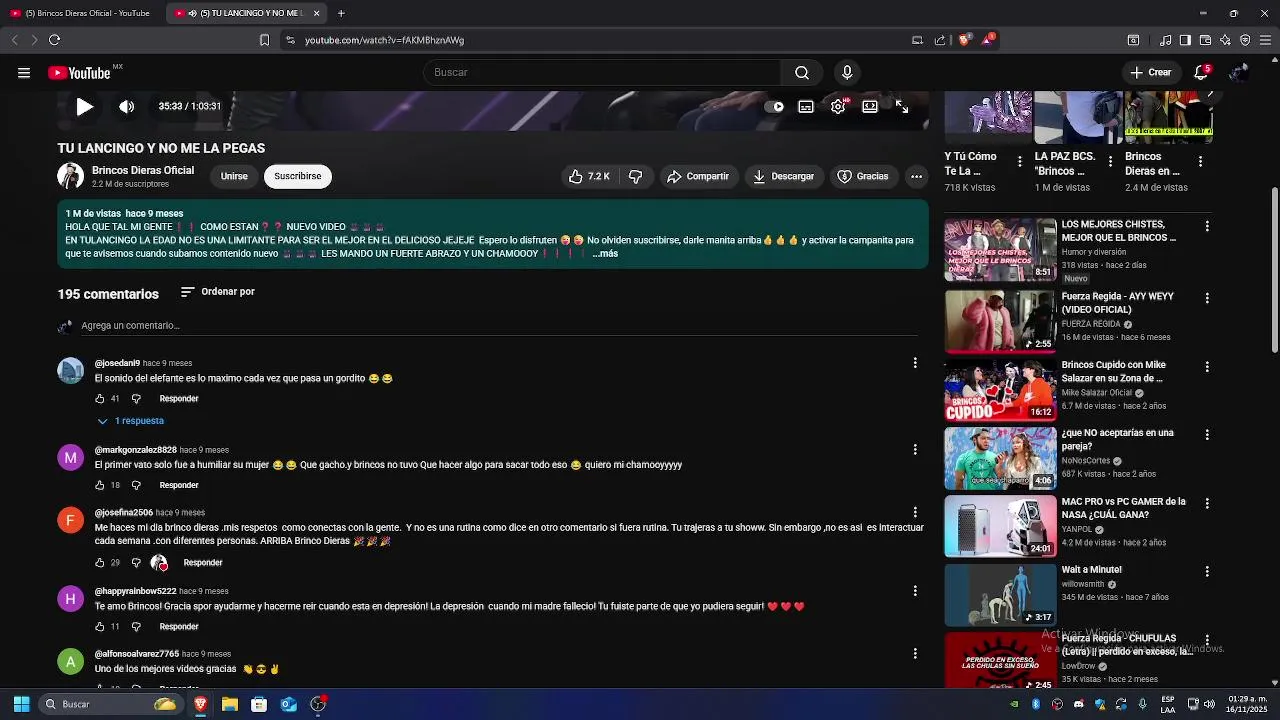This screenshot has height=720, width=1280.
Task: Switch to theater mode
Action: click(x=870, y=106)
